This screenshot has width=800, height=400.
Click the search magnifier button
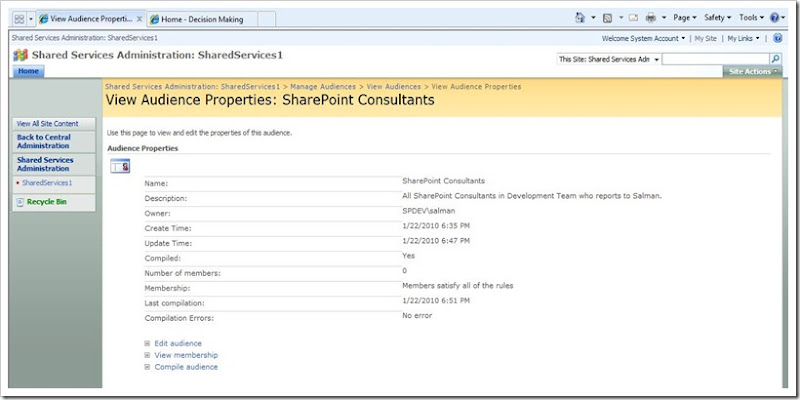[x=776, y=60]
